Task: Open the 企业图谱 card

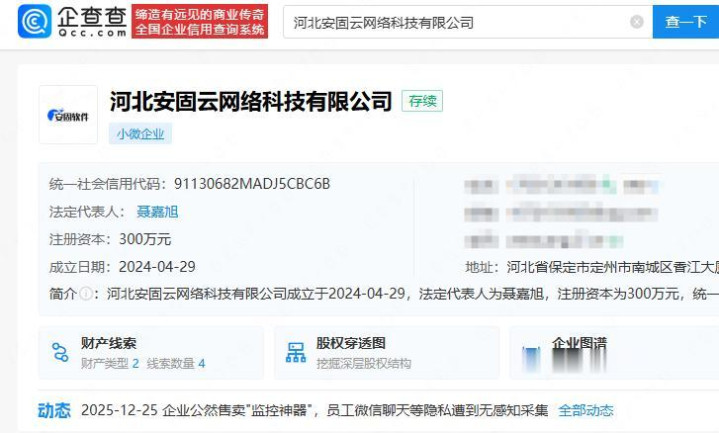Action: (614, 353)
